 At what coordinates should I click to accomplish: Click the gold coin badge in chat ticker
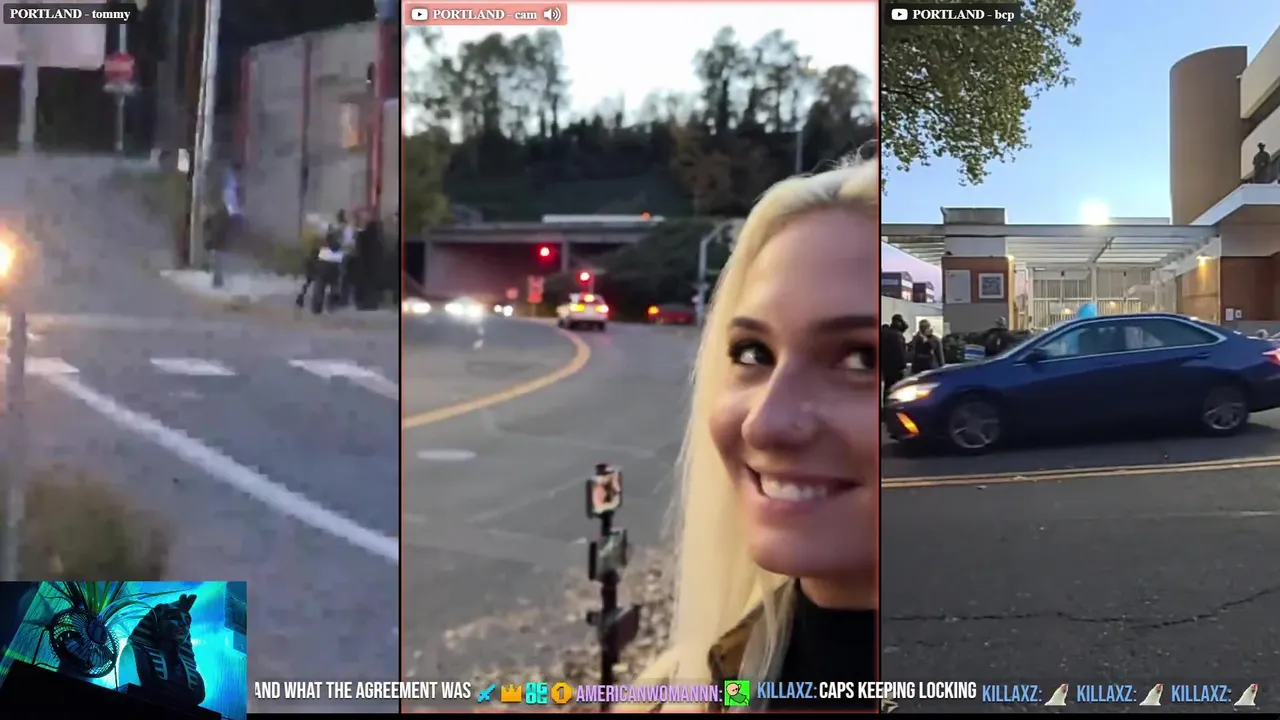tap(561, 692)
